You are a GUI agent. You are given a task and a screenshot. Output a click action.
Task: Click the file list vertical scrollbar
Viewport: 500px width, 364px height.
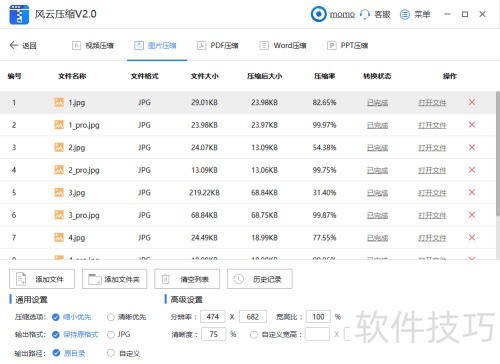(498, 153)
